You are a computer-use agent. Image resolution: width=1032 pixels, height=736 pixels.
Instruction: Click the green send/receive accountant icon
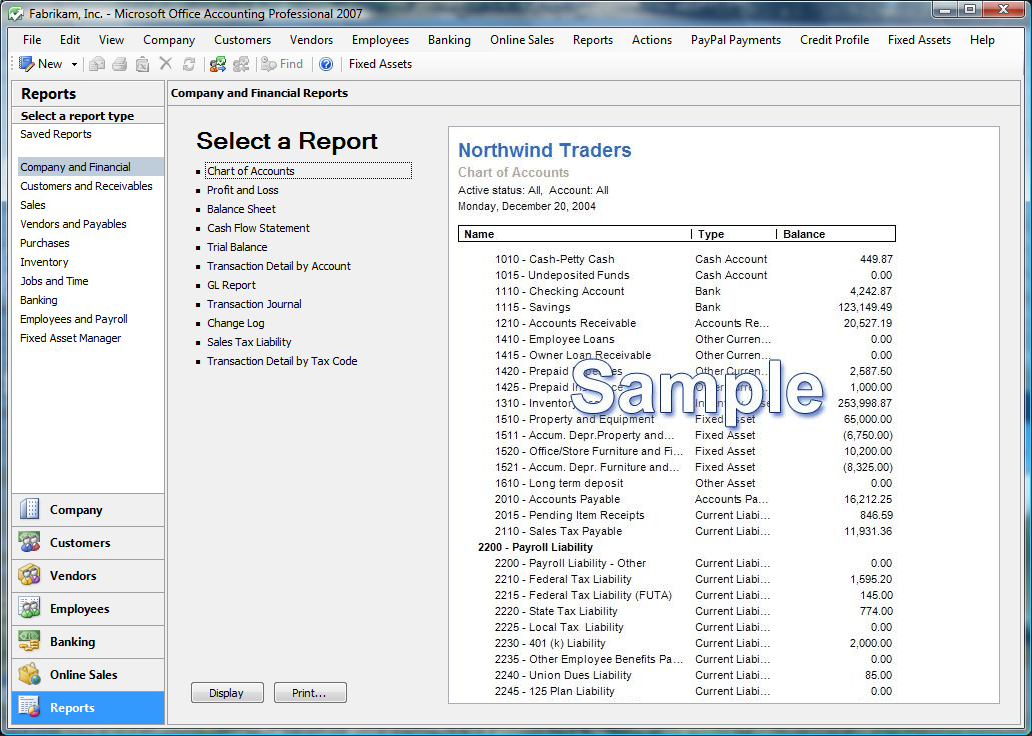click(218, 64)
